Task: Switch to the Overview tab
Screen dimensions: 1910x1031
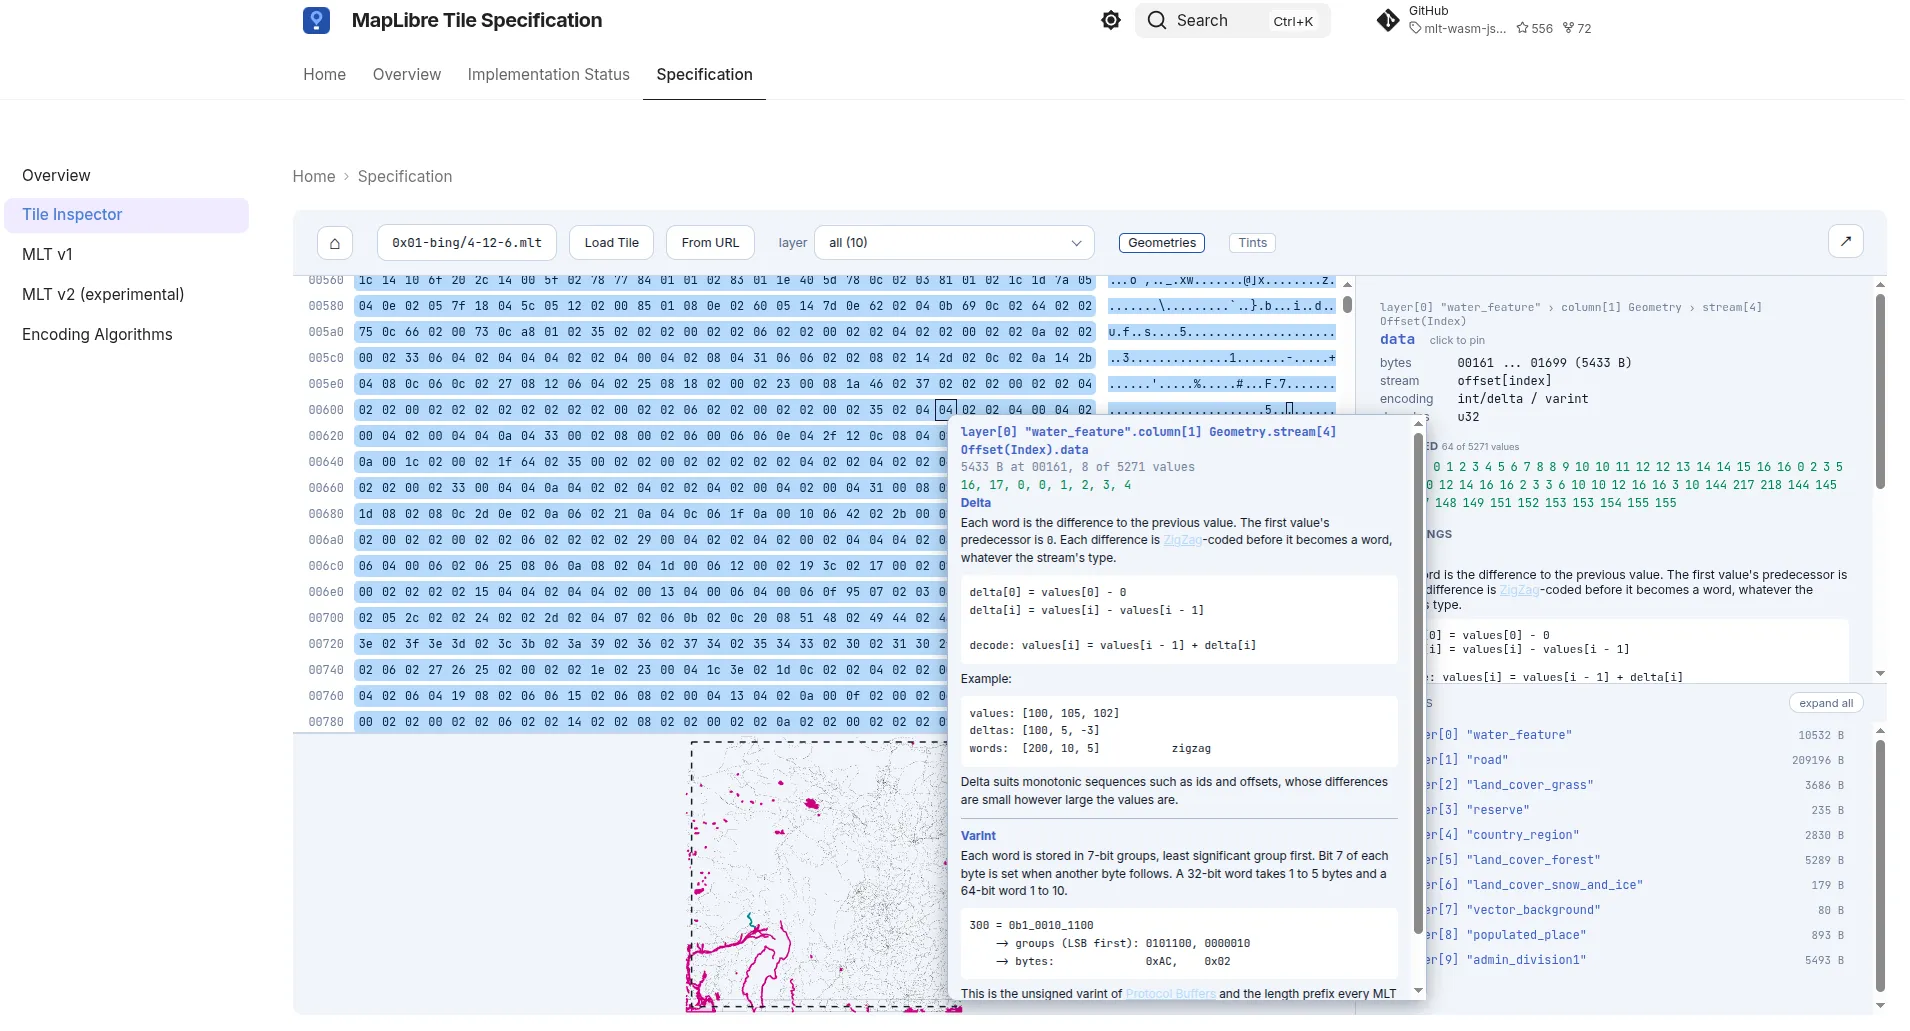Action: (x=407, y=74)
